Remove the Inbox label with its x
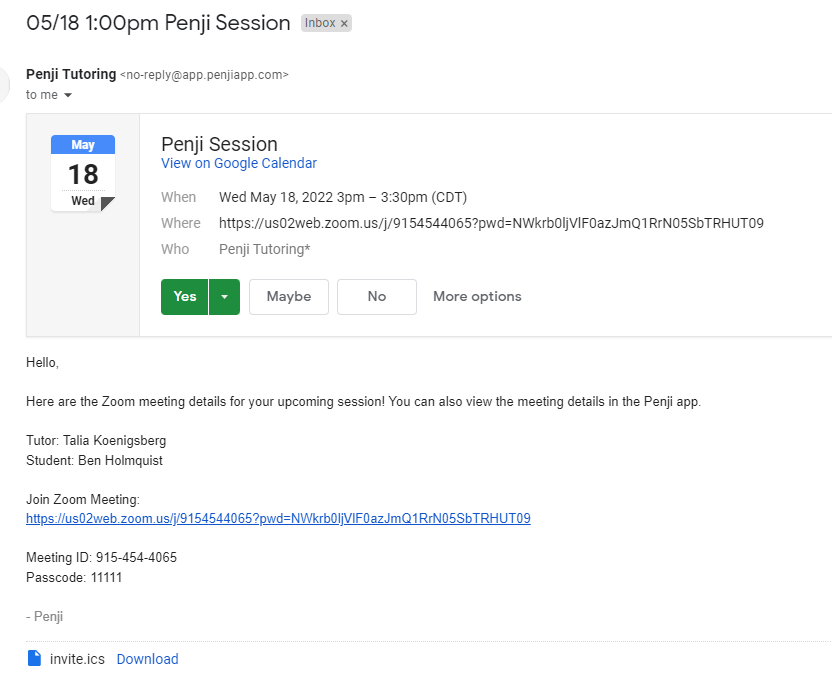Viewport: 832px width, 687px height. pos(344,23)
